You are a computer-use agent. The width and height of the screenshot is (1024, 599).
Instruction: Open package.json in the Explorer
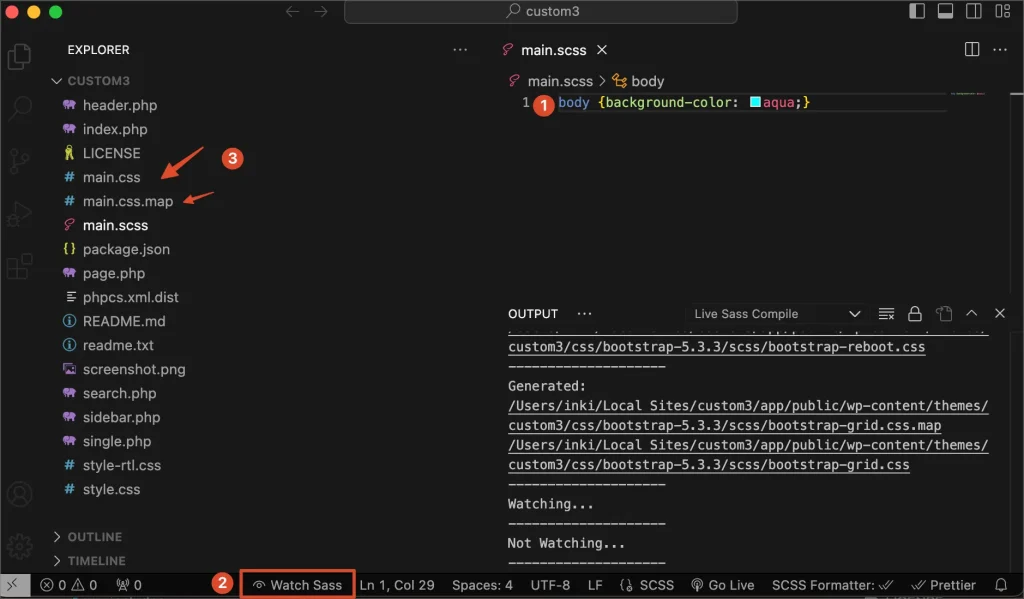point(126,249)
